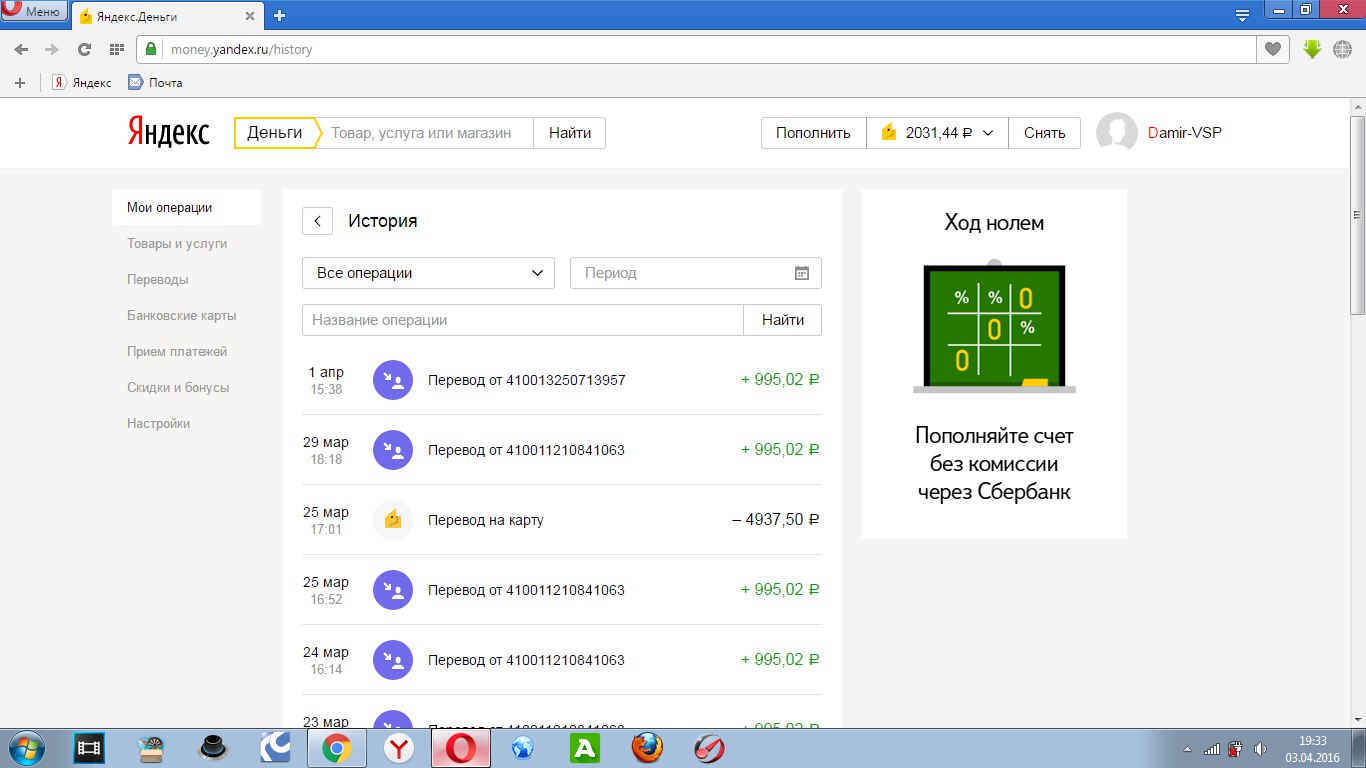Screen dimensions: 1366x768
Task: Click the Найти button in История
Action: click(783, 320)
